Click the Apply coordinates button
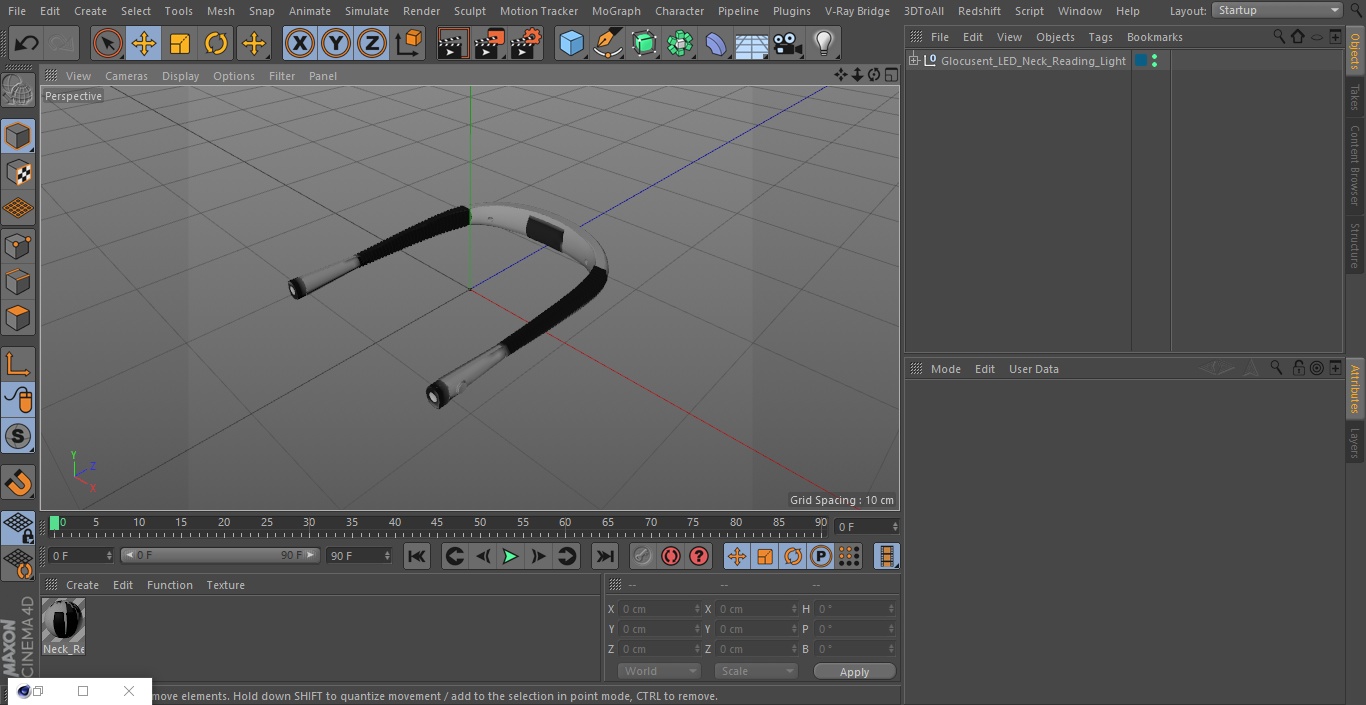The height and width of the screenshot is (705, 1366). point(854,672)
